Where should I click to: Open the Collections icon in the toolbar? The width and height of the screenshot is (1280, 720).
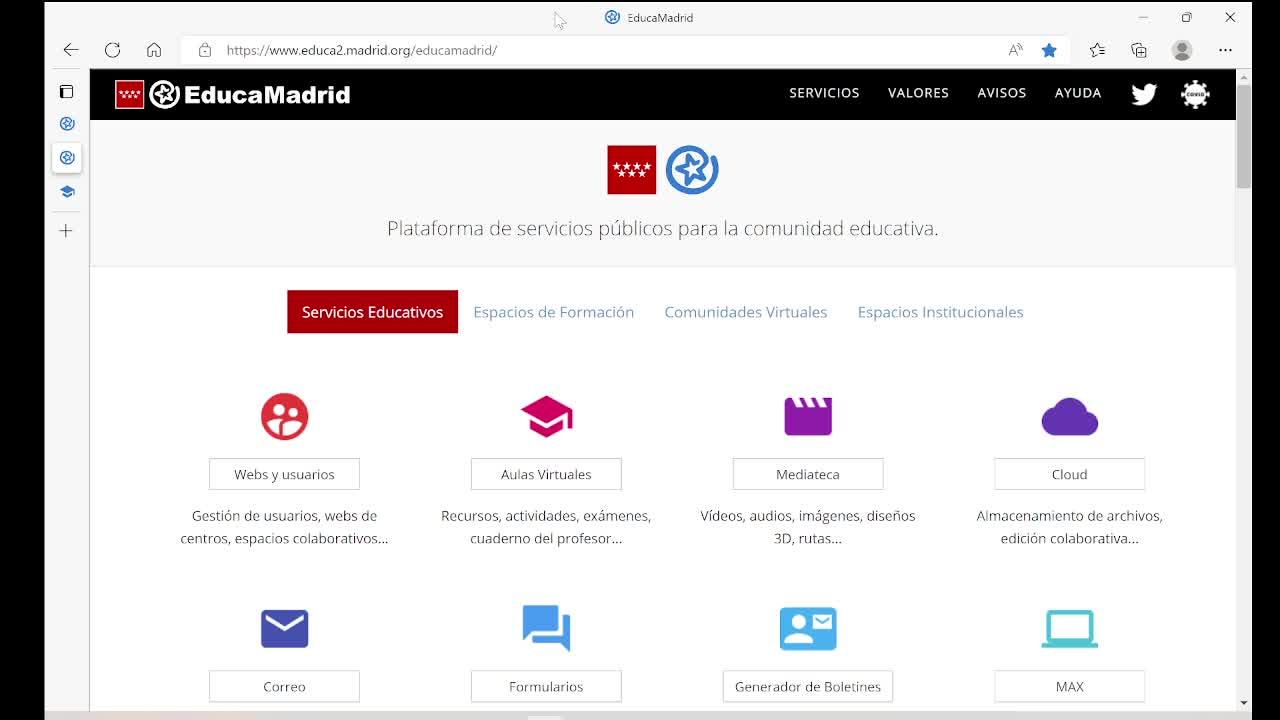1139,50
